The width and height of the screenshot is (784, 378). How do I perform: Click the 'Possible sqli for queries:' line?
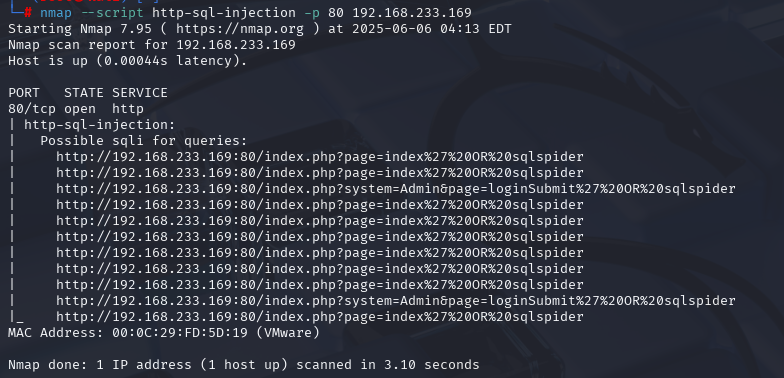click(144, 141)
